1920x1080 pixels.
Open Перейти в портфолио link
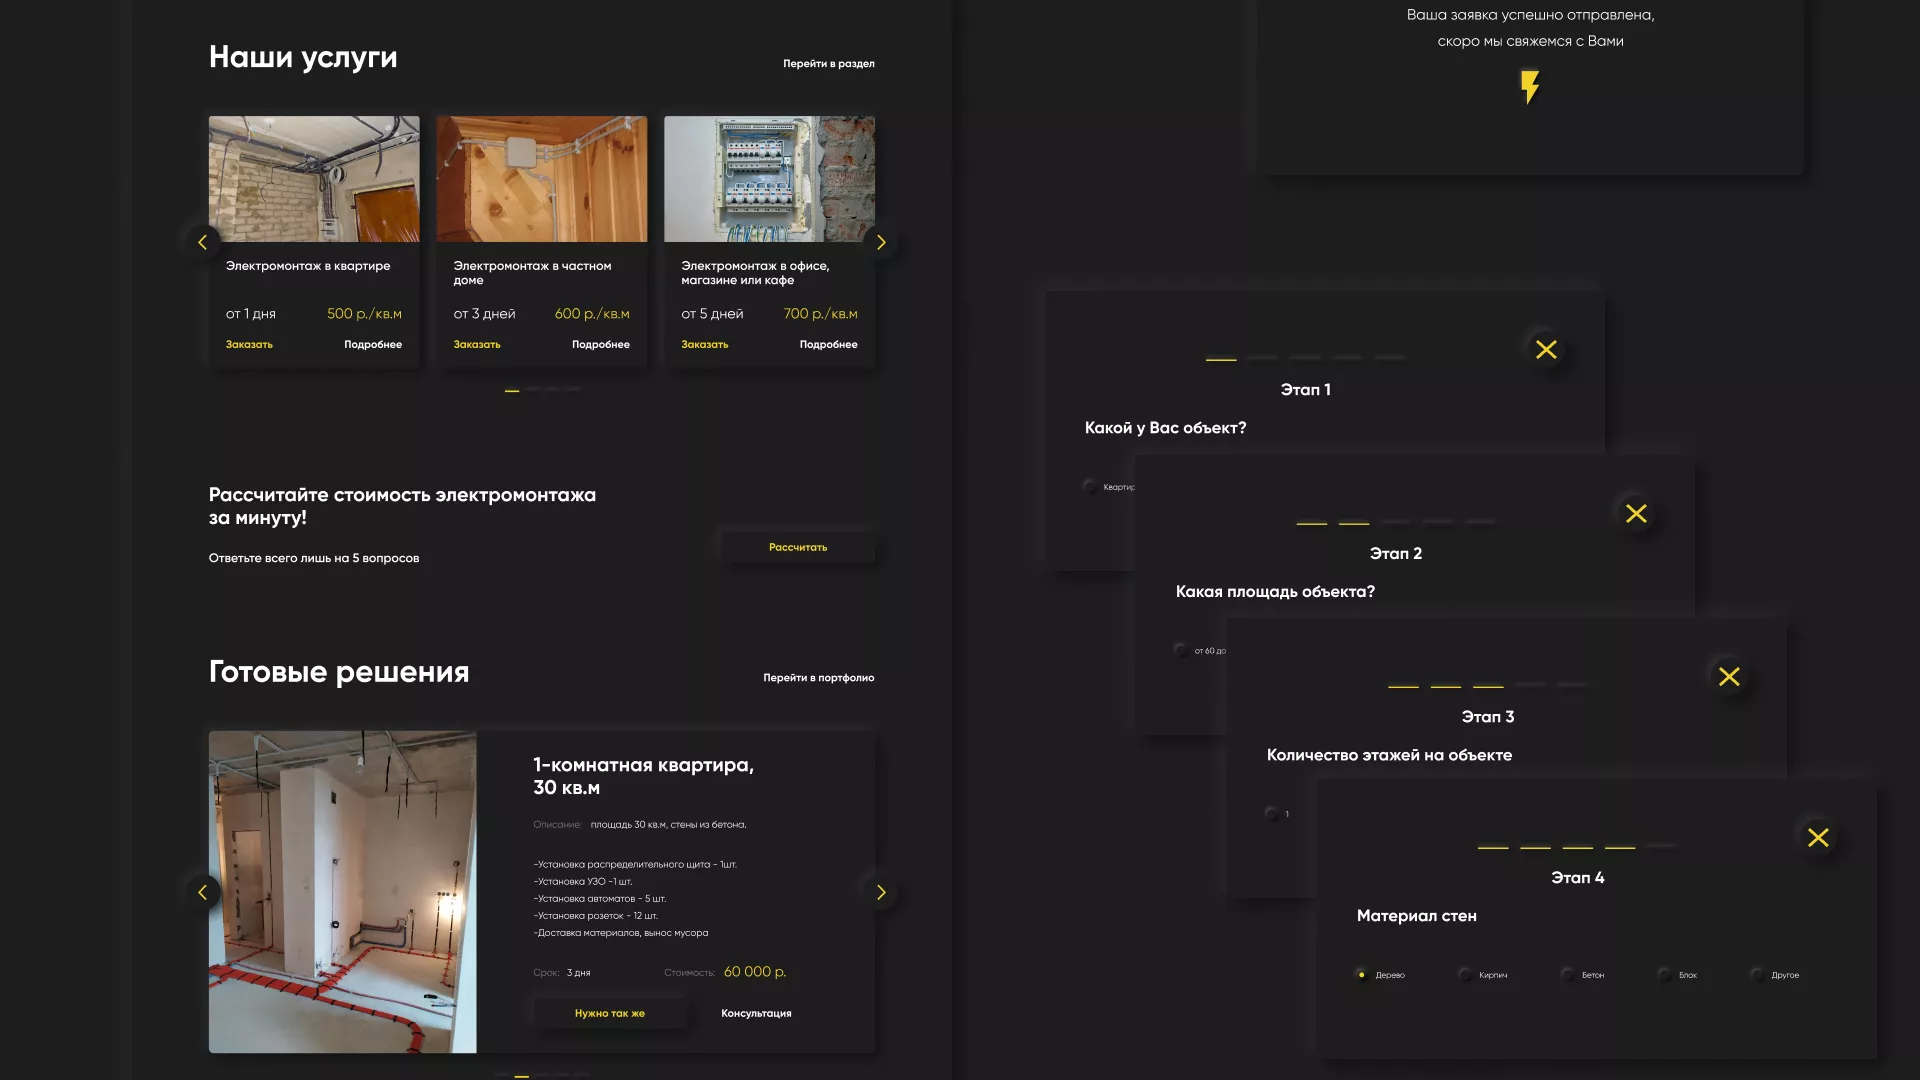tap(818, 677)
